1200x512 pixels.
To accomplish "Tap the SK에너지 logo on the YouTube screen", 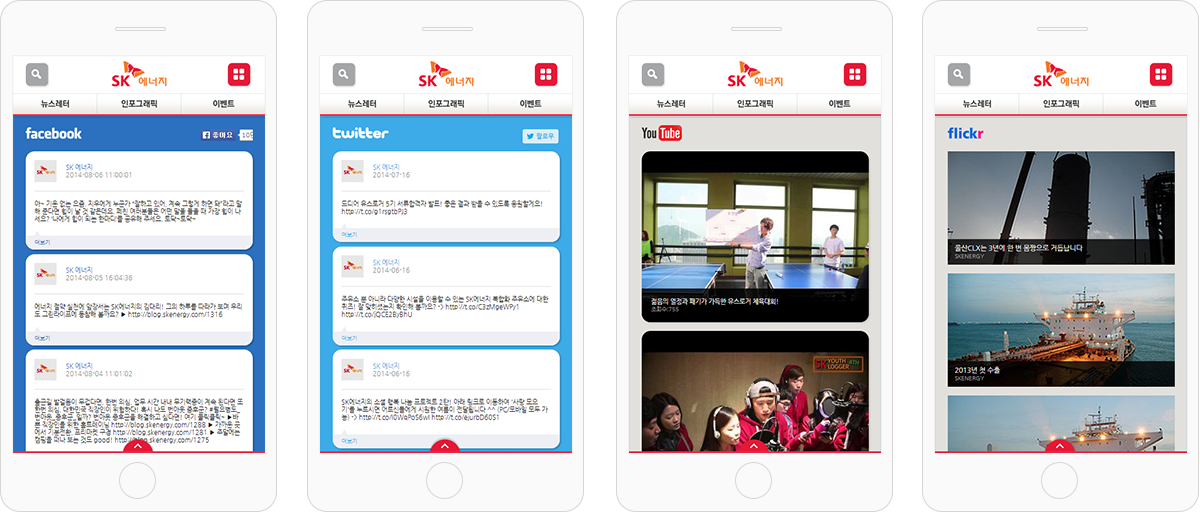I will (755, 75).
